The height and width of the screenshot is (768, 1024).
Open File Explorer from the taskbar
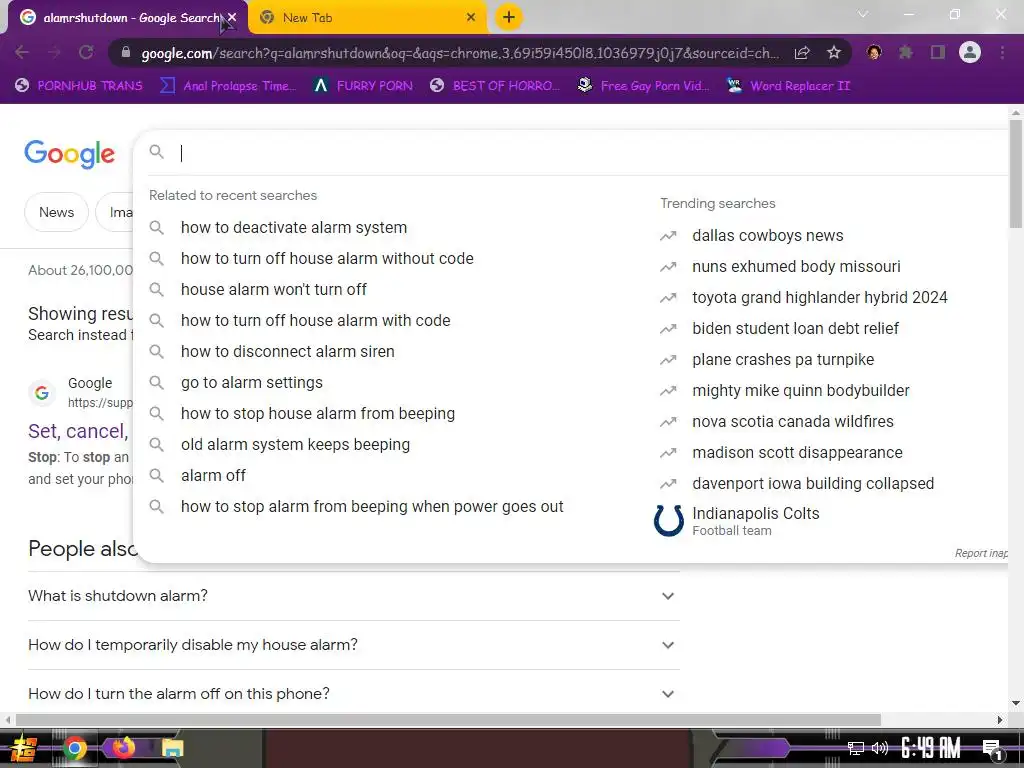172,748
